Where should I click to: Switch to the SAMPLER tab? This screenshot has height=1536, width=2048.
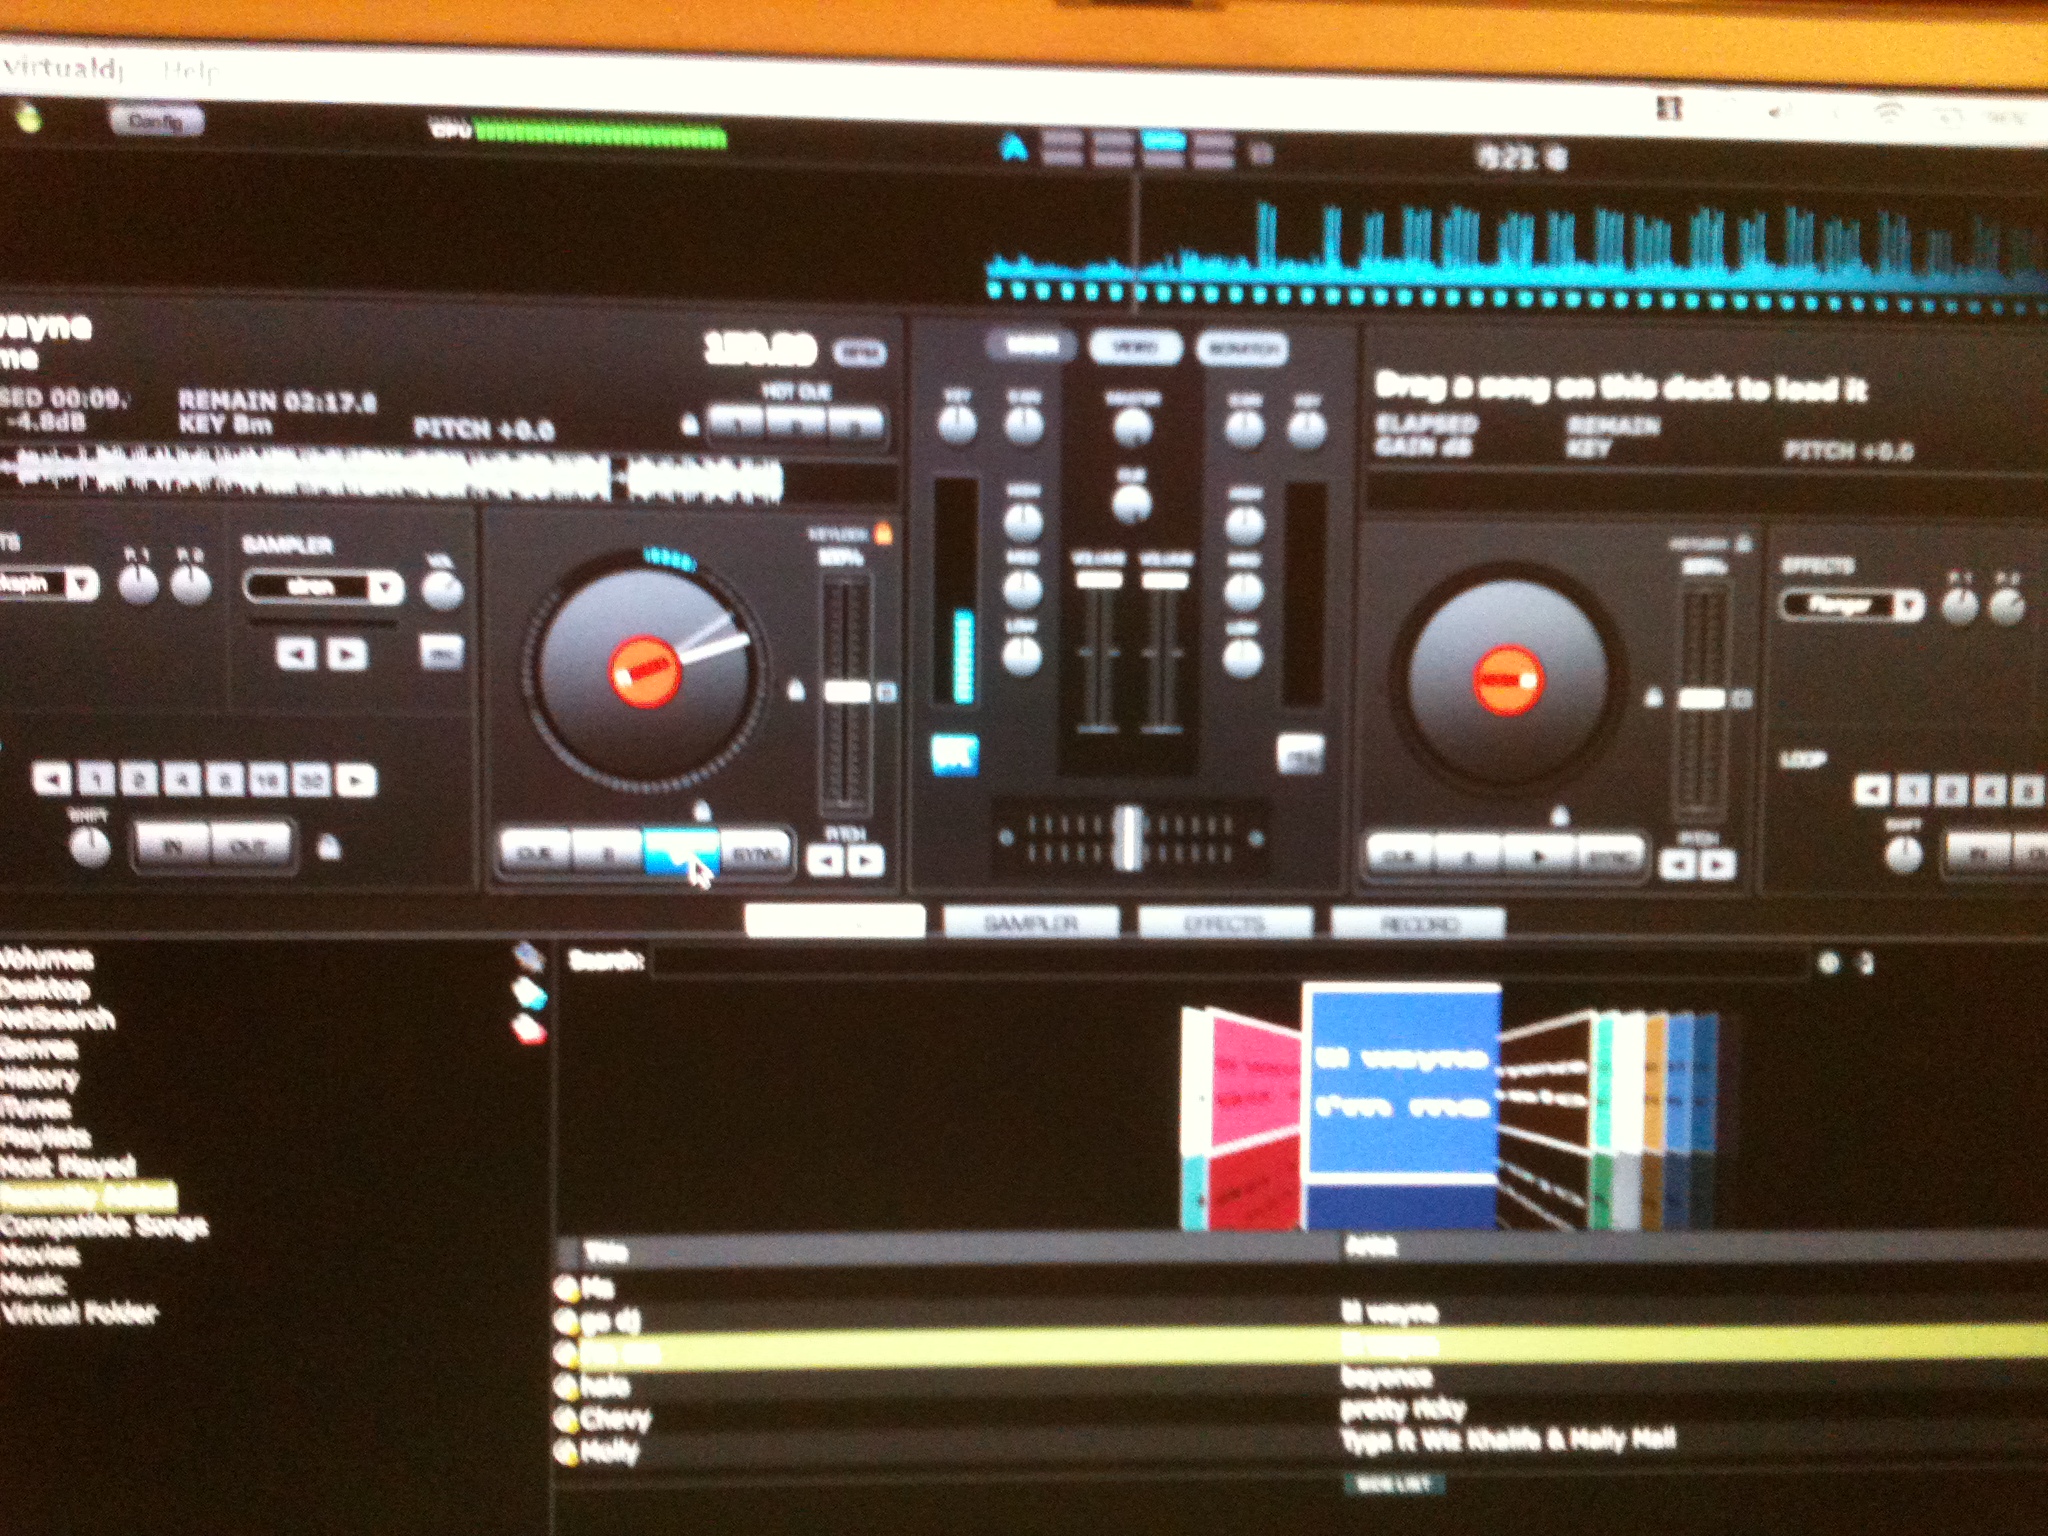tap(1031, 923)
